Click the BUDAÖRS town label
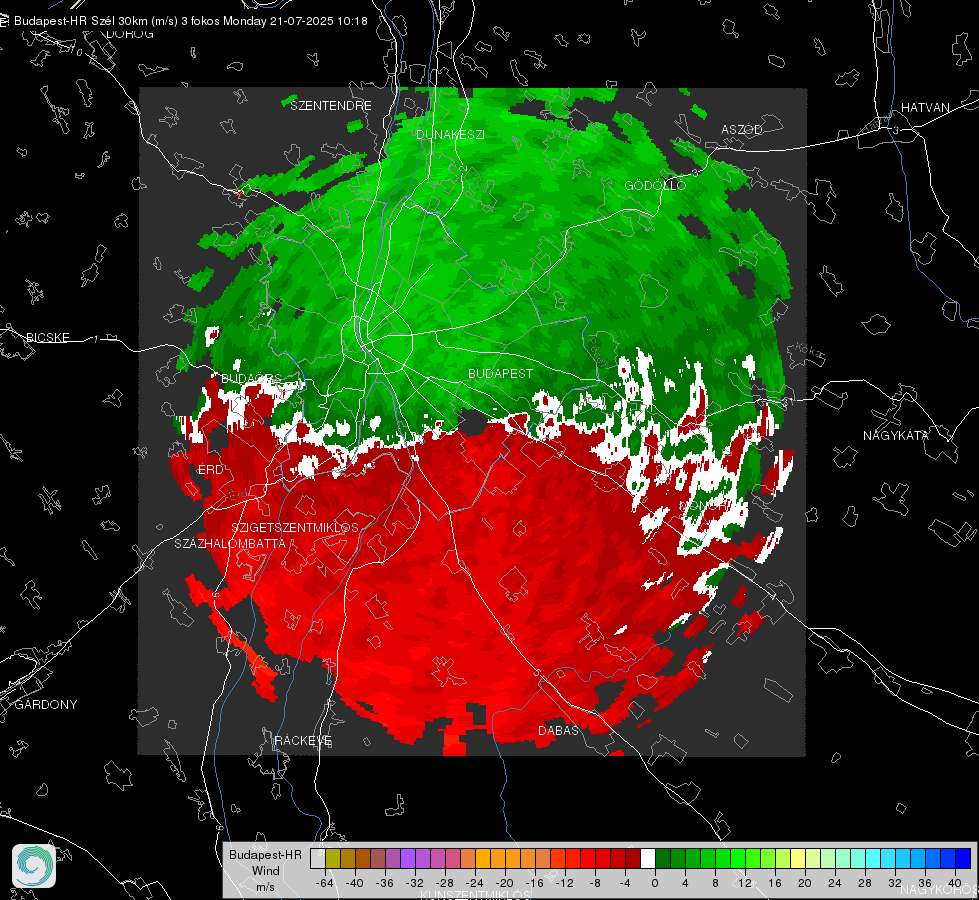Viewport: 979px width, 900px height. tap(251, 378)
